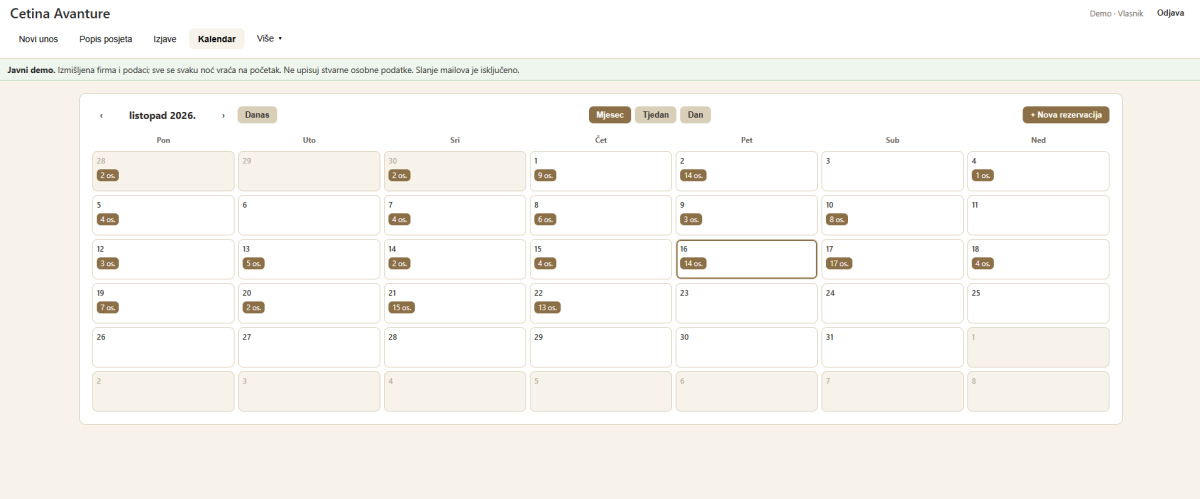The image size is (1200, 499).
Task: Select the October 24 day cell
Action: tap(893, 303)
